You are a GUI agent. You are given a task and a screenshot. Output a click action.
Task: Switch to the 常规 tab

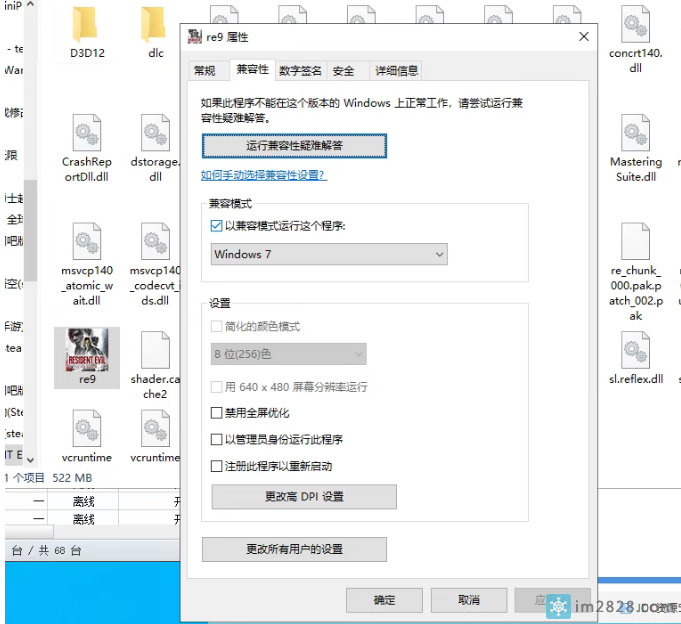205,70
